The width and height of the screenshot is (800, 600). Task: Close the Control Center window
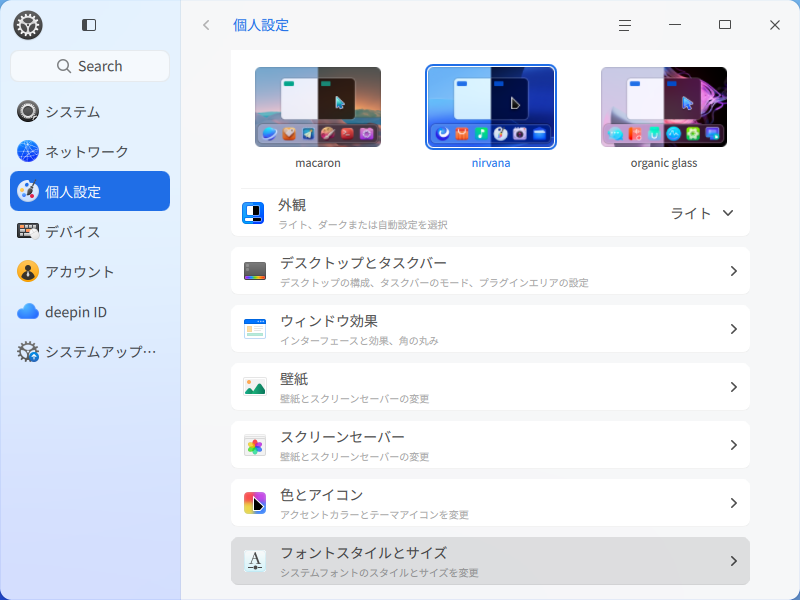[774, 25]
